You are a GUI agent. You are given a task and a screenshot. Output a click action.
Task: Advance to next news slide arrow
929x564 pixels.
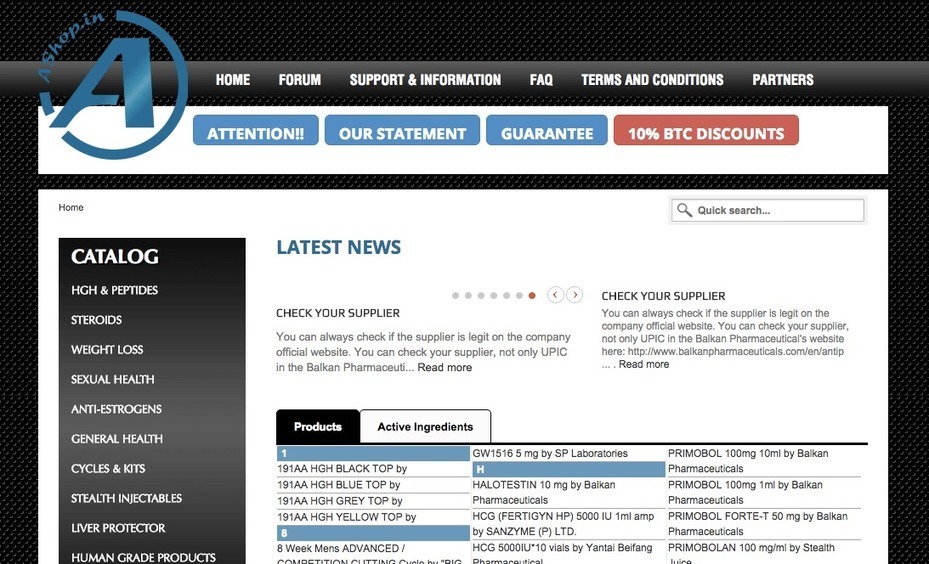(x=574, y=295)
